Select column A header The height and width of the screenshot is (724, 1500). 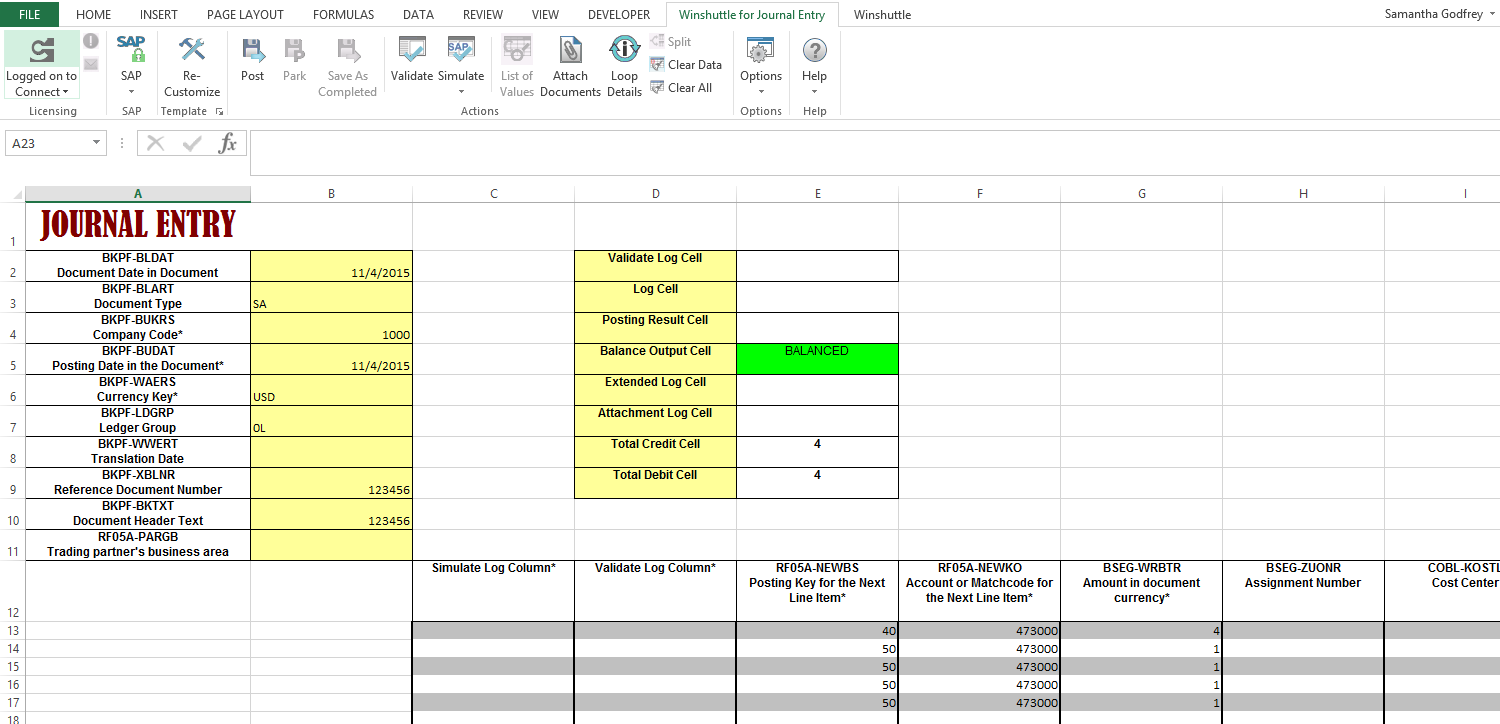click(x=138, y=194)
